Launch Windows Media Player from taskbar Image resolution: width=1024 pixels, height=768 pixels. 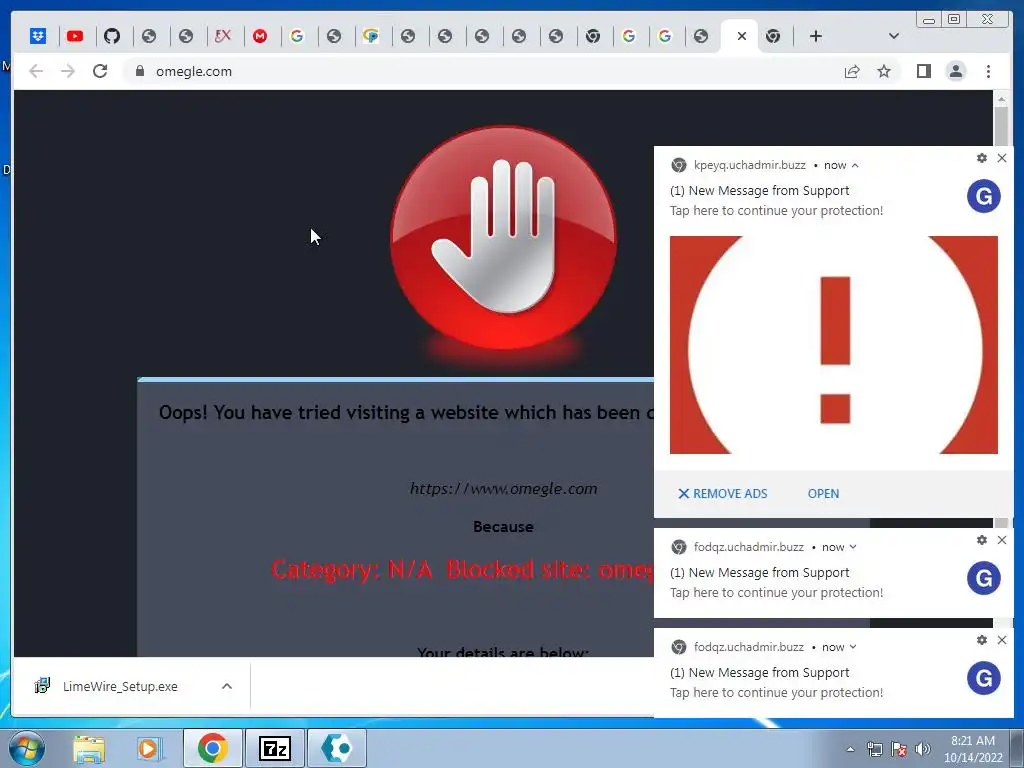coord(149,749)
